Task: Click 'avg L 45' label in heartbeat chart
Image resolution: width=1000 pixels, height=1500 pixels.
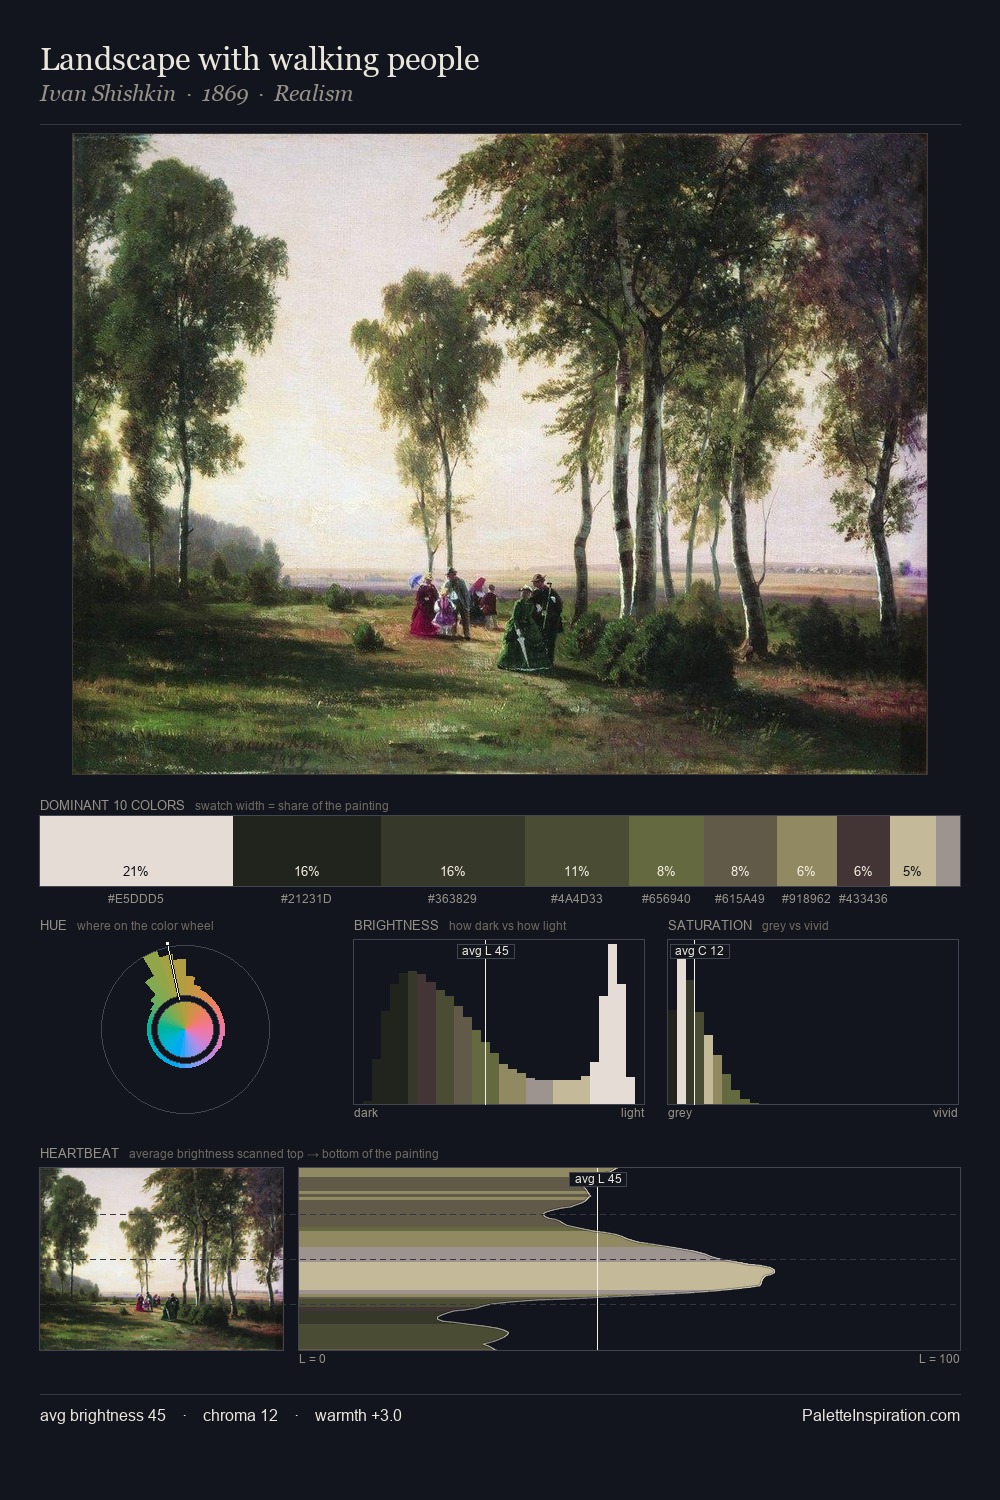Action: click(x=598, y=1179)
